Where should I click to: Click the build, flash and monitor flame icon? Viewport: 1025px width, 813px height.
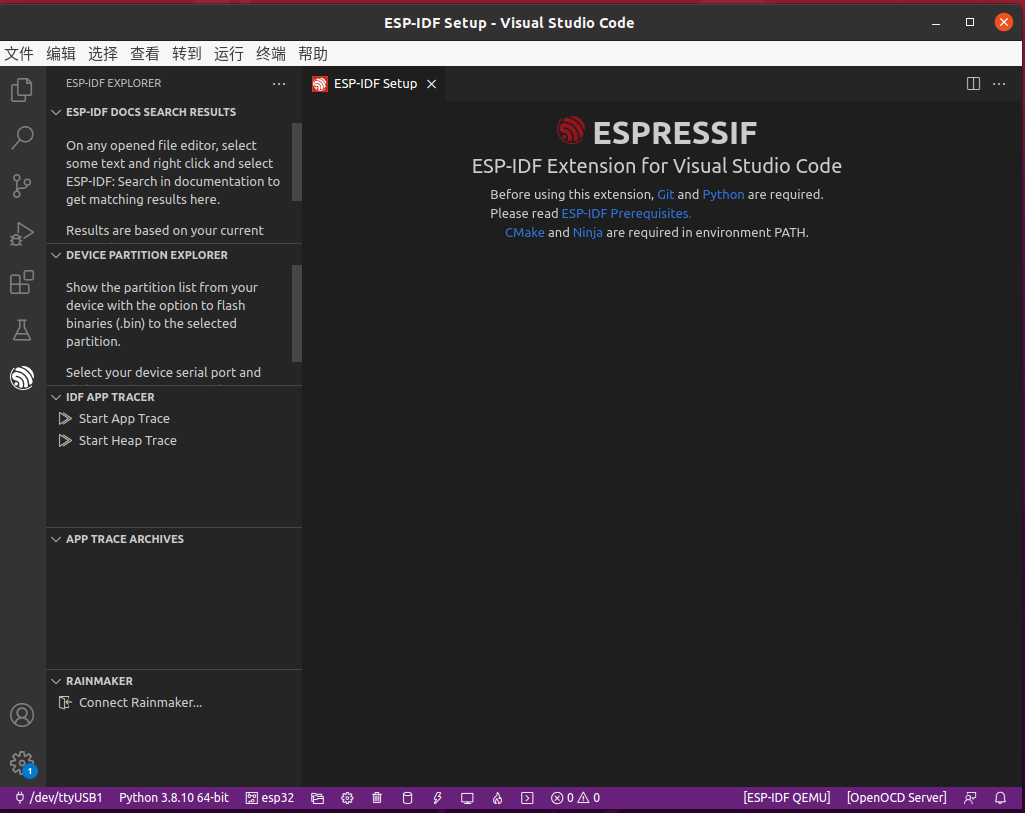point(497,797)
